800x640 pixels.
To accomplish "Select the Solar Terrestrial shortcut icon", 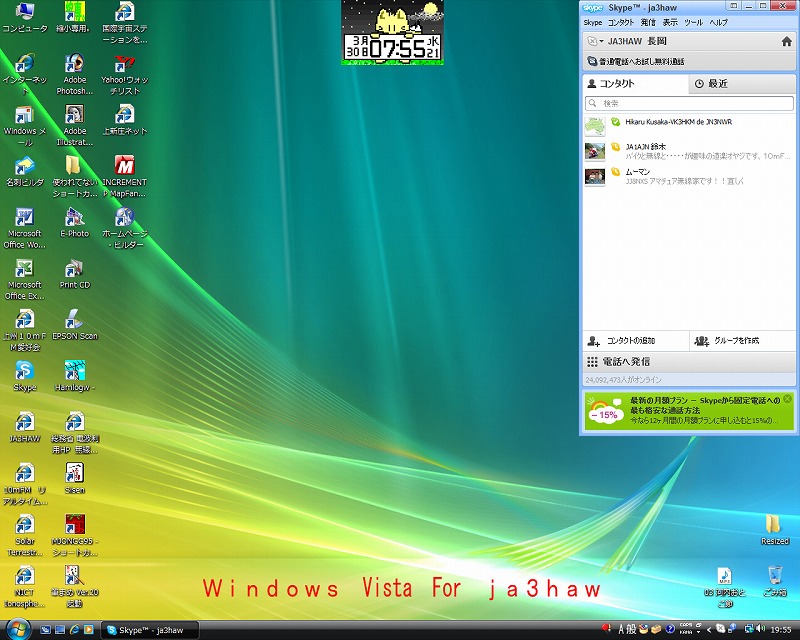I will point(24,535).
